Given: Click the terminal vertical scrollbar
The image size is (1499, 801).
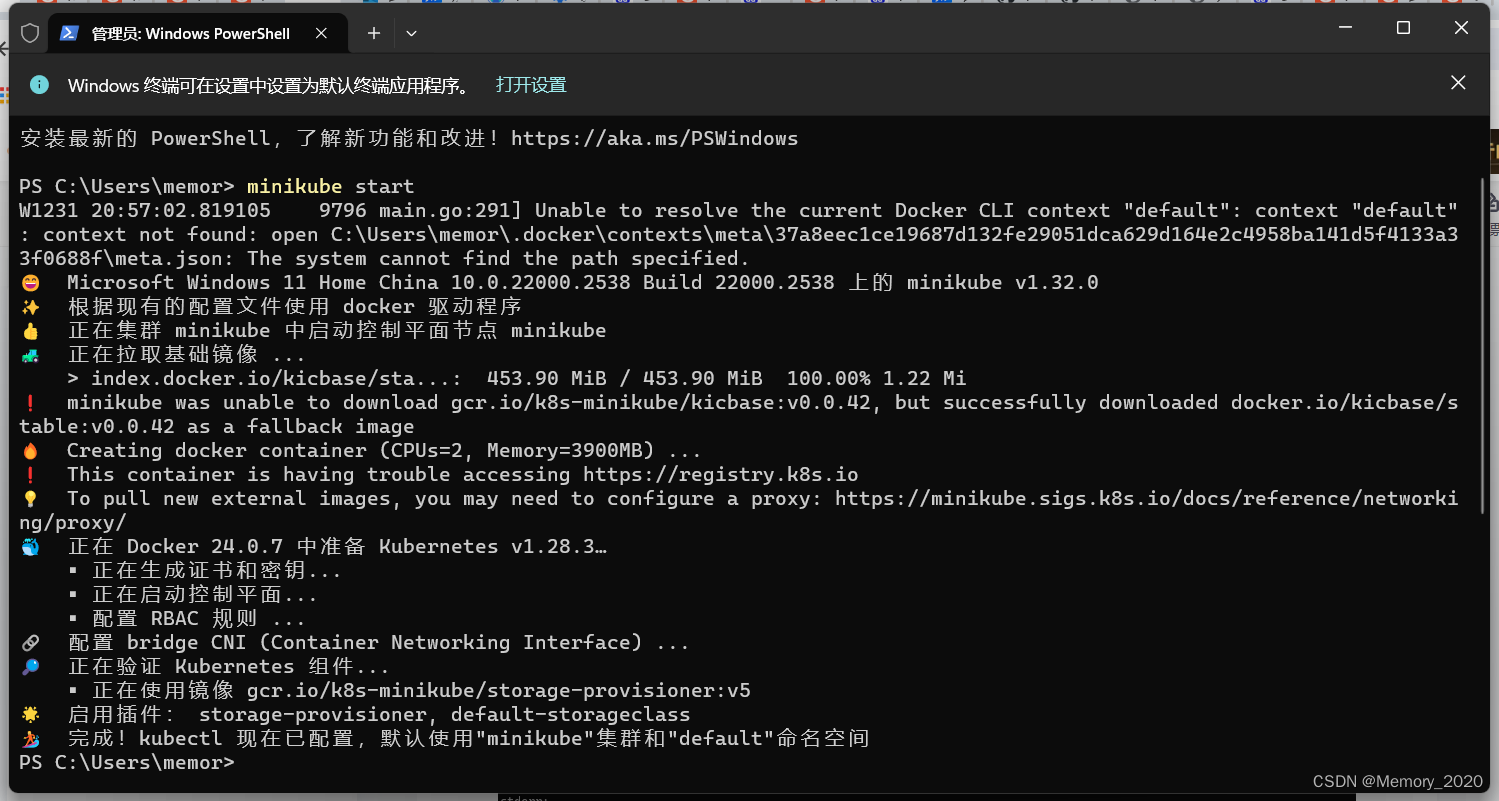Looking at the screenshot, I should (x=1482, y=345).
